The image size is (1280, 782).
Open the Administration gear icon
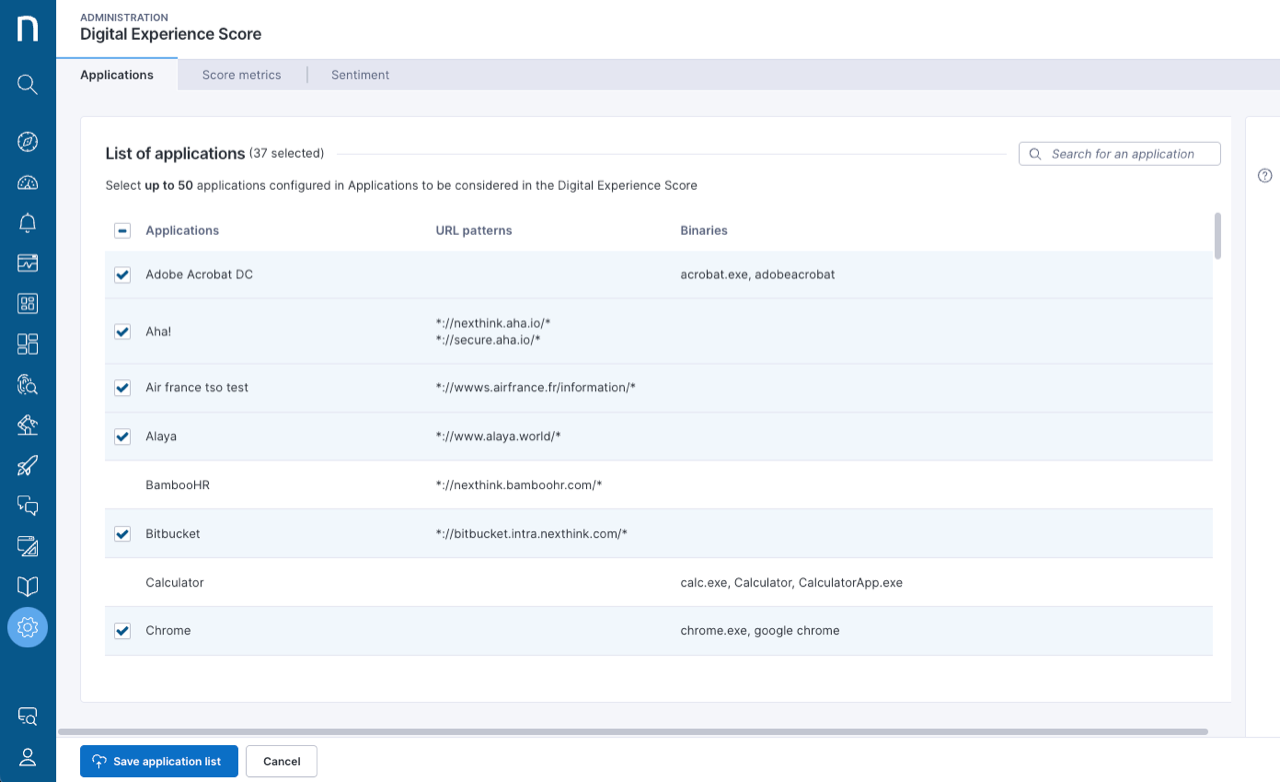(x=28, y=627)
